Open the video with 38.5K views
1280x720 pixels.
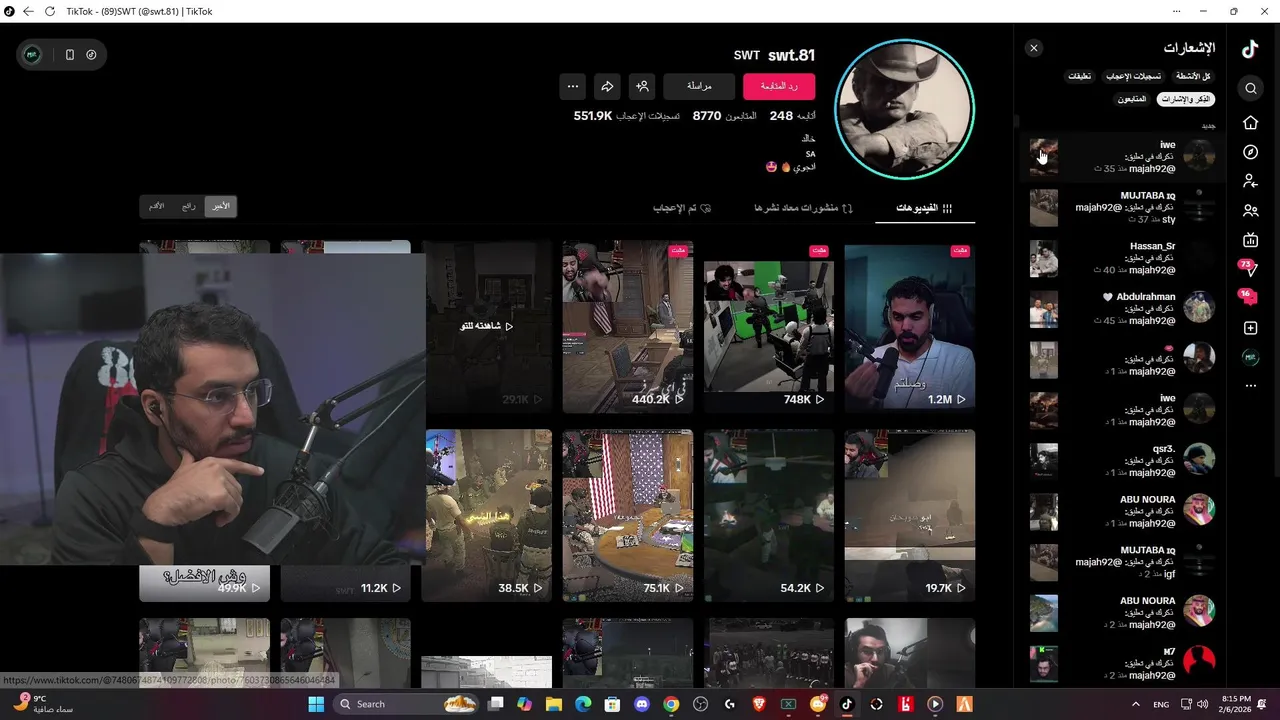point(488,515)
